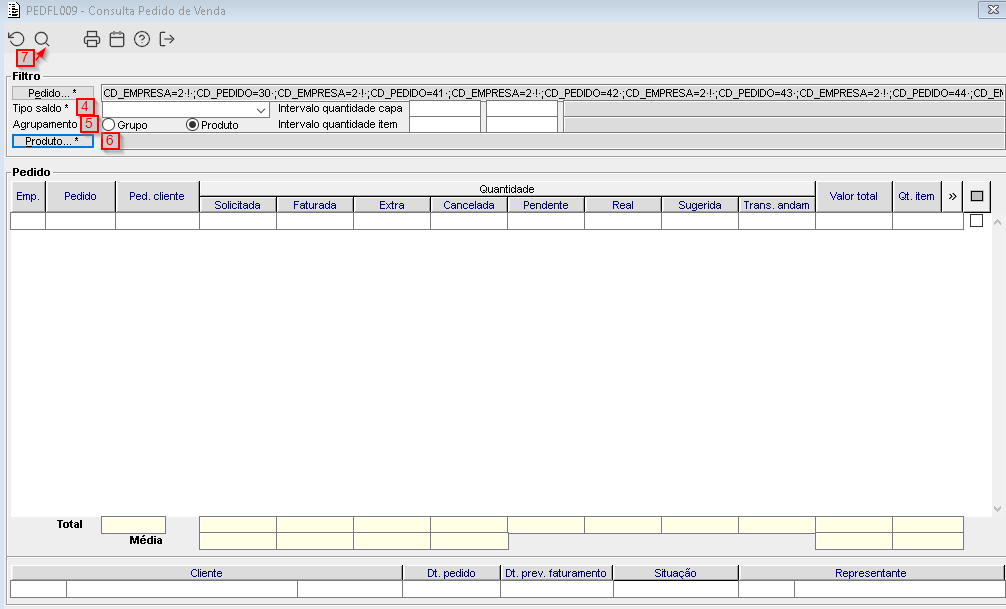Tick the first row checkbox in grid

[976, 221]
